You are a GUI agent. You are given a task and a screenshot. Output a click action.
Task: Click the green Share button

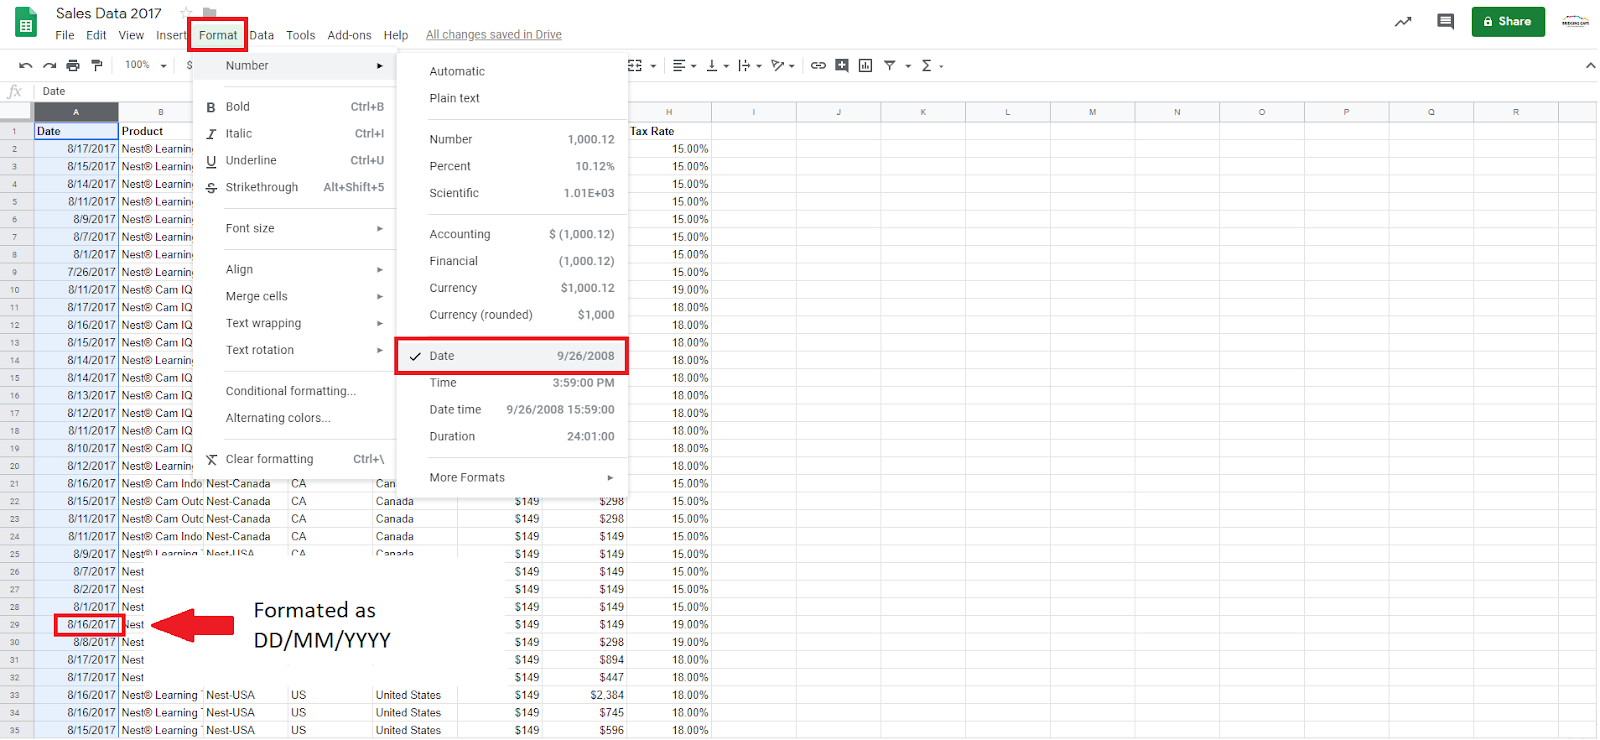(1508, 21)
